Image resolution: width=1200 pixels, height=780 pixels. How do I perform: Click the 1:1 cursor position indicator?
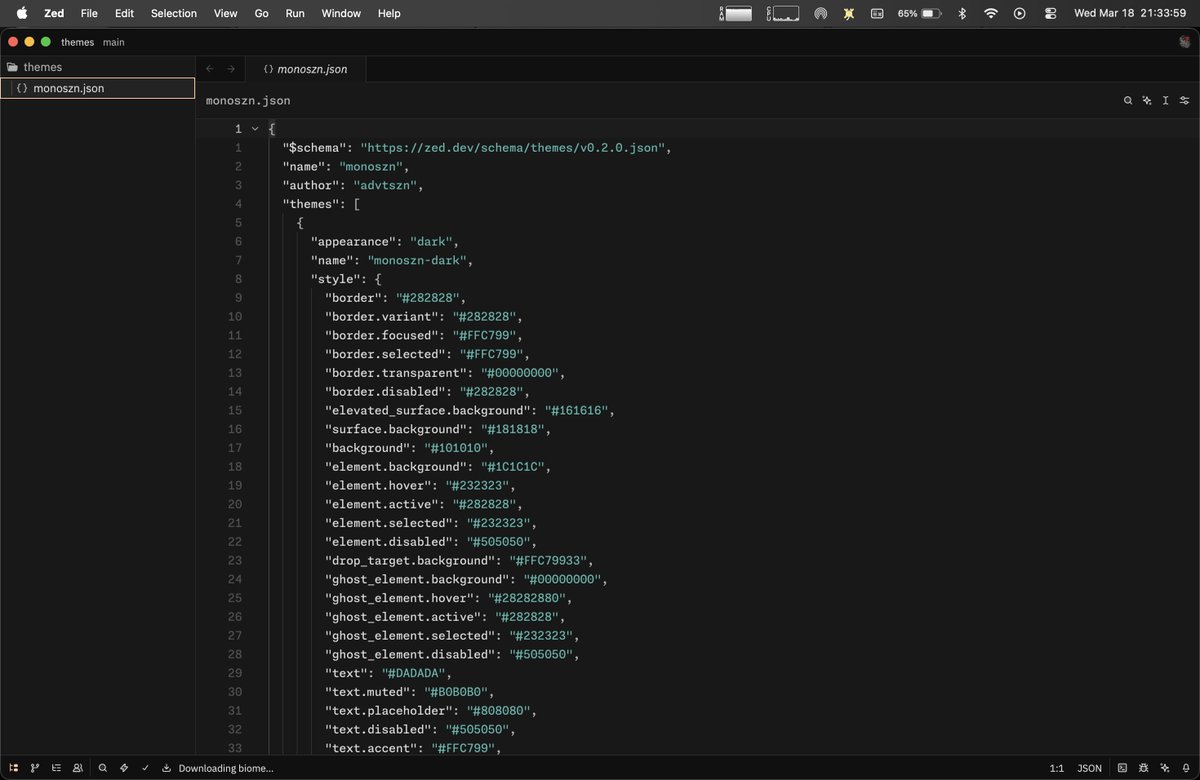click(1056, 768)
